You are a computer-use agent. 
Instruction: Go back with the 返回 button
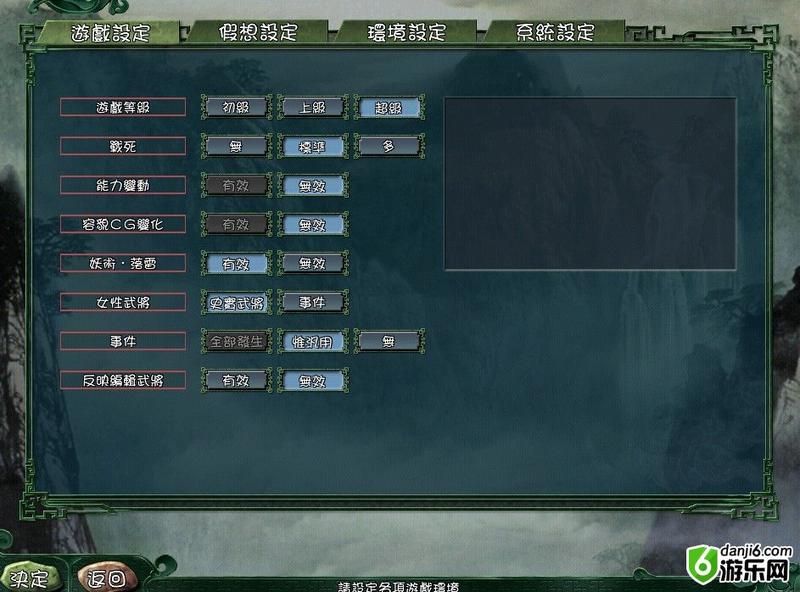pos(106,578)
